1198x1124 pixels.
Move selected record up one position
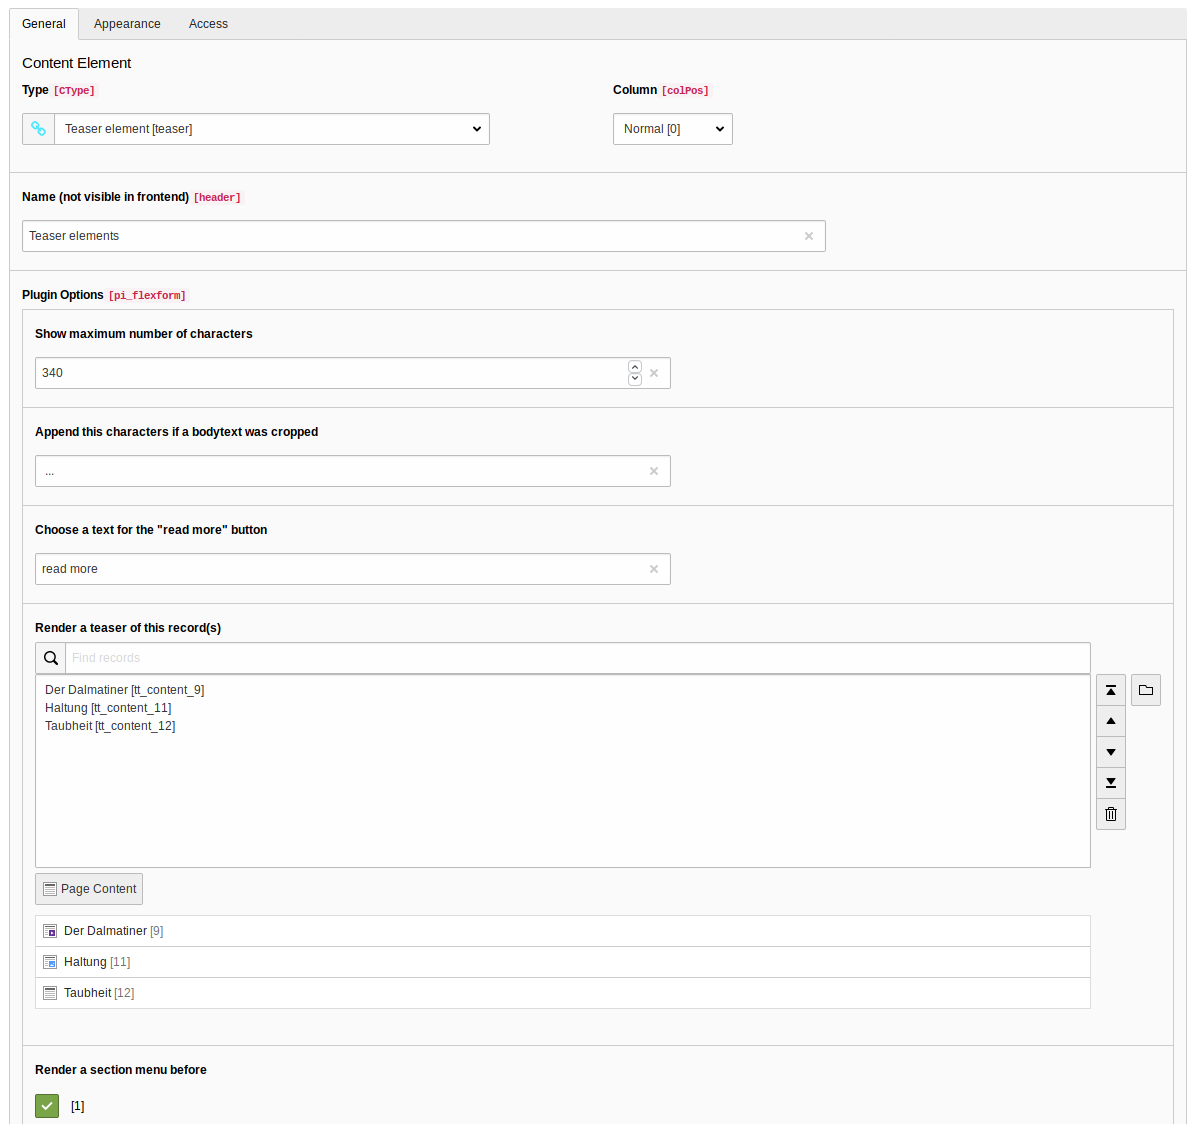click(x=1111, y=721)
